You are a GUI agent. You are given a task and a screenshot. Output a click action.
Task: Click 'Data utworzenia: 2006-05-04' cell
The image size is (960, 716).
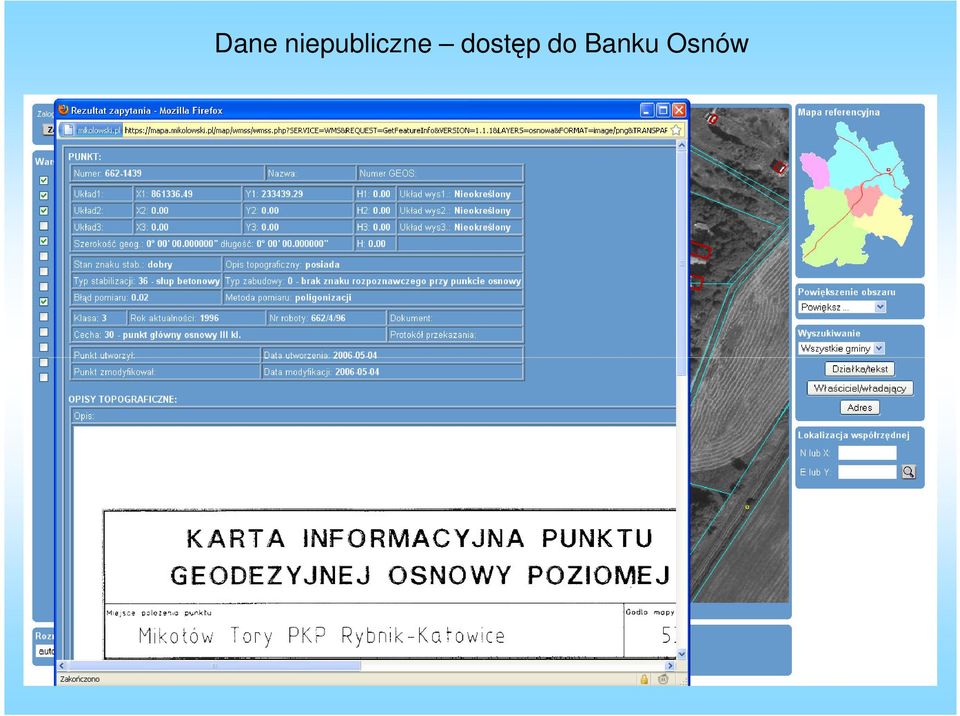pyautogui.click(x=392, y=355)
